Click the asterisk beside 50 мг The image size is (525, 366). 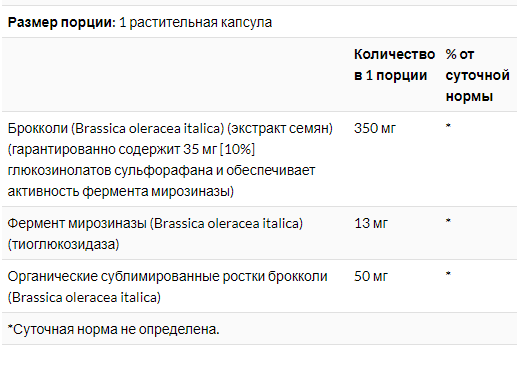coord(448,275)
